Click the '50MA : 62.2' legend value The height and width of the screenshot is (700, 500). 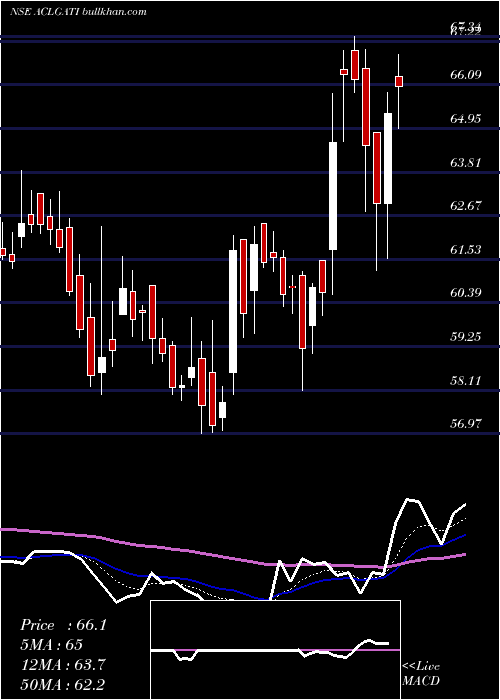click(63, 684)
